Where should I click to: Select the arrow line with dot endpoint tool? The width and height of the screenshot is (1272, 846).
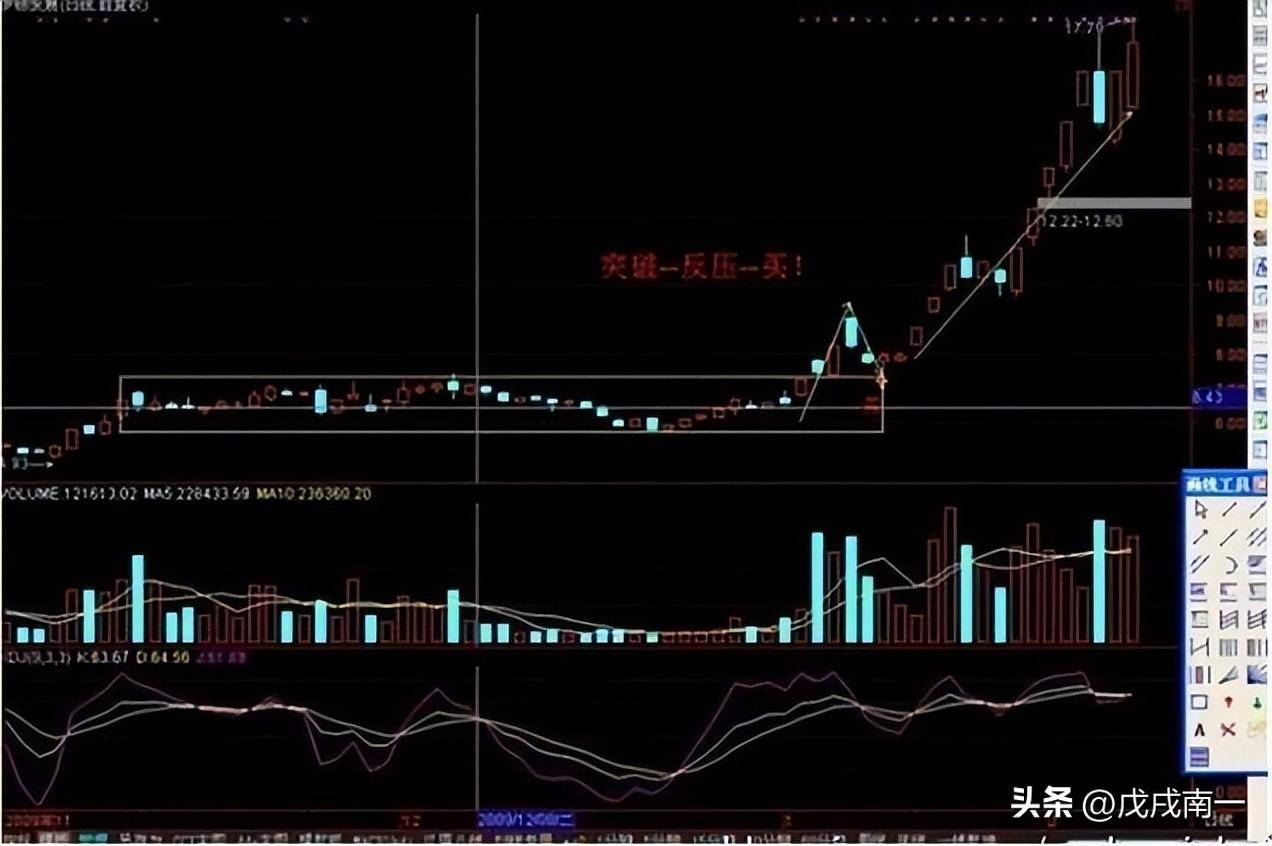point(1200,537)
